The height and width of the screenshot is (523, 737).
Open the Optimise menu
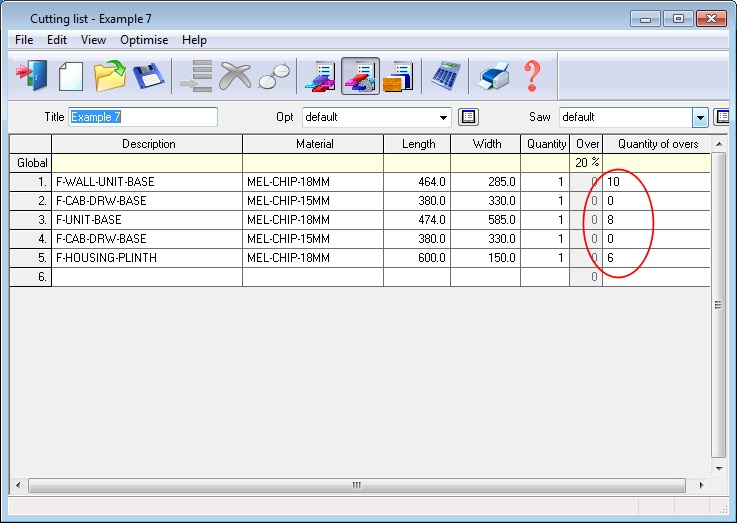pyautogui.click(x=144, y=40)
